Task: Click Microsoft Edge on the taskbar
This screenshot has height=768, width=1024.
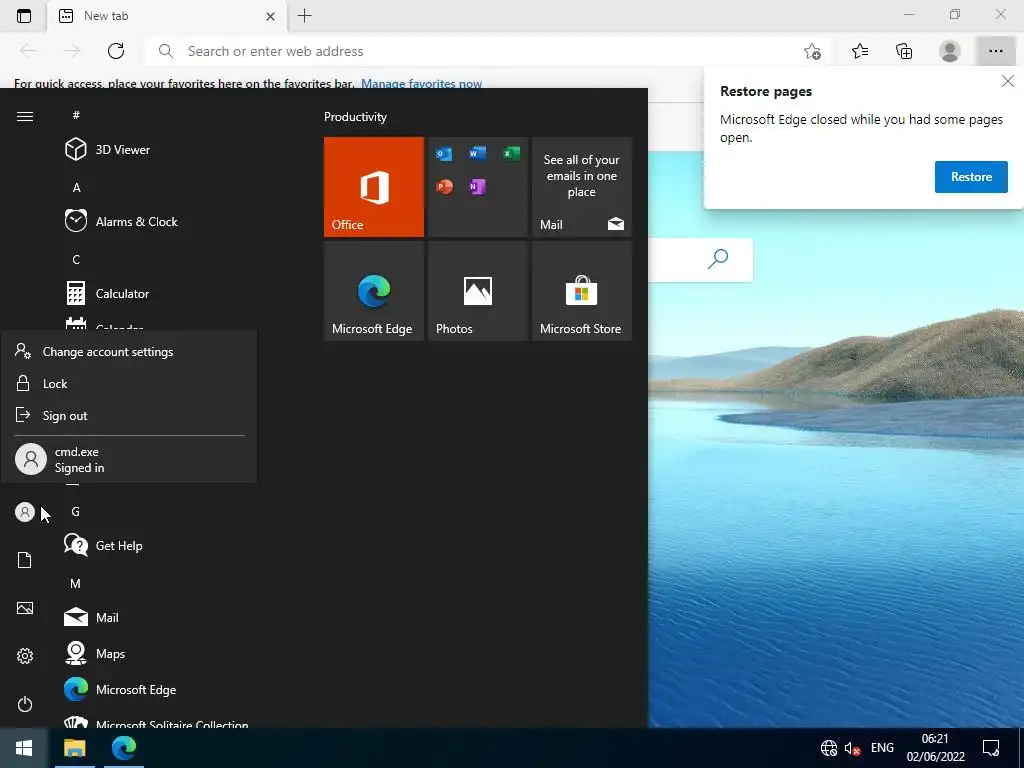Action: coord(123,748)
